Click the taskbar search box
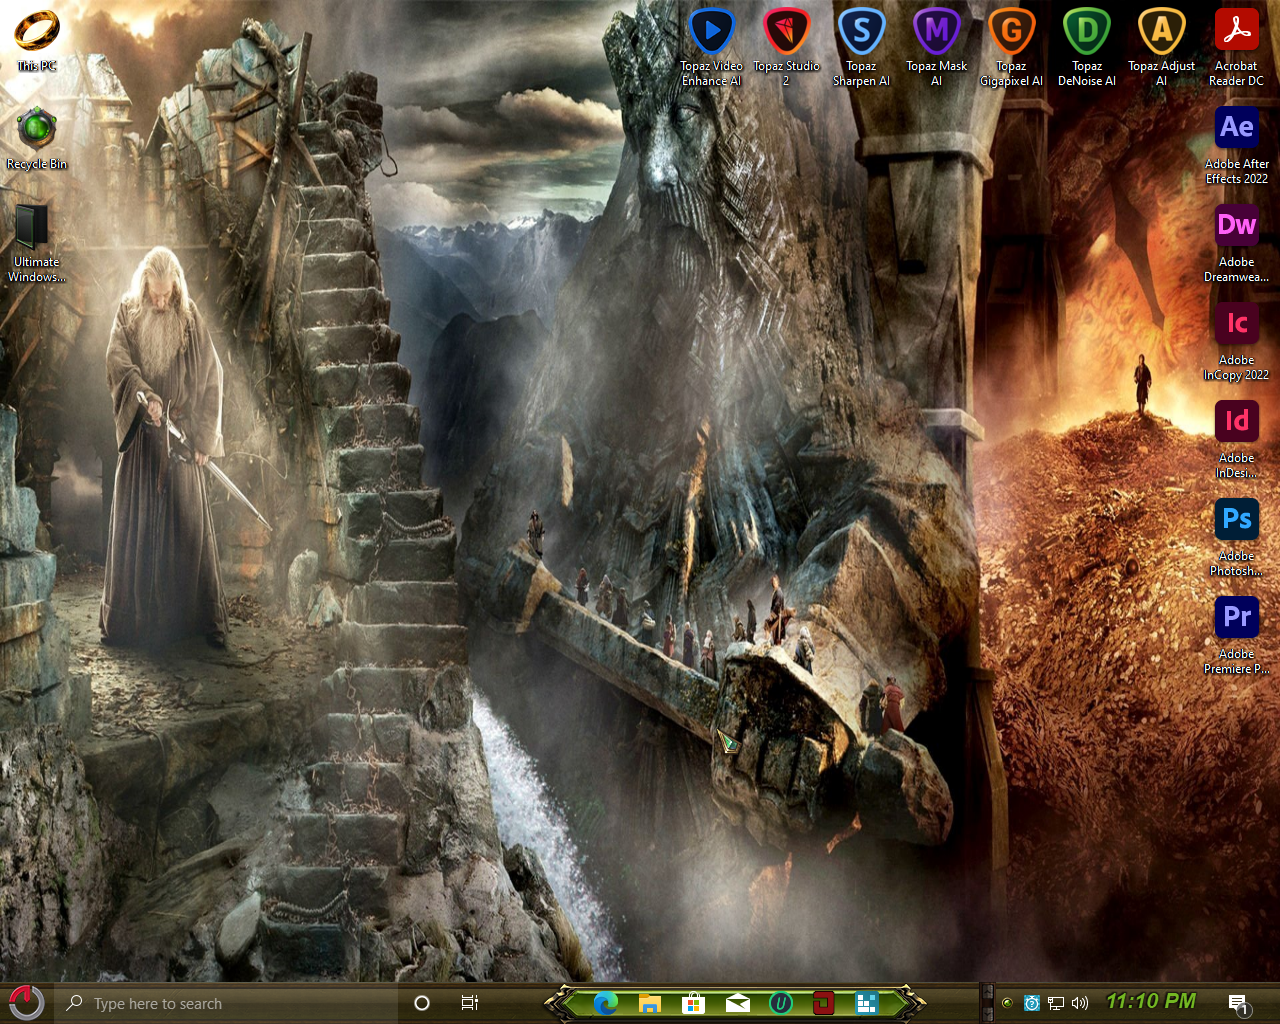1280x1024 pixels. [228, 1003]
